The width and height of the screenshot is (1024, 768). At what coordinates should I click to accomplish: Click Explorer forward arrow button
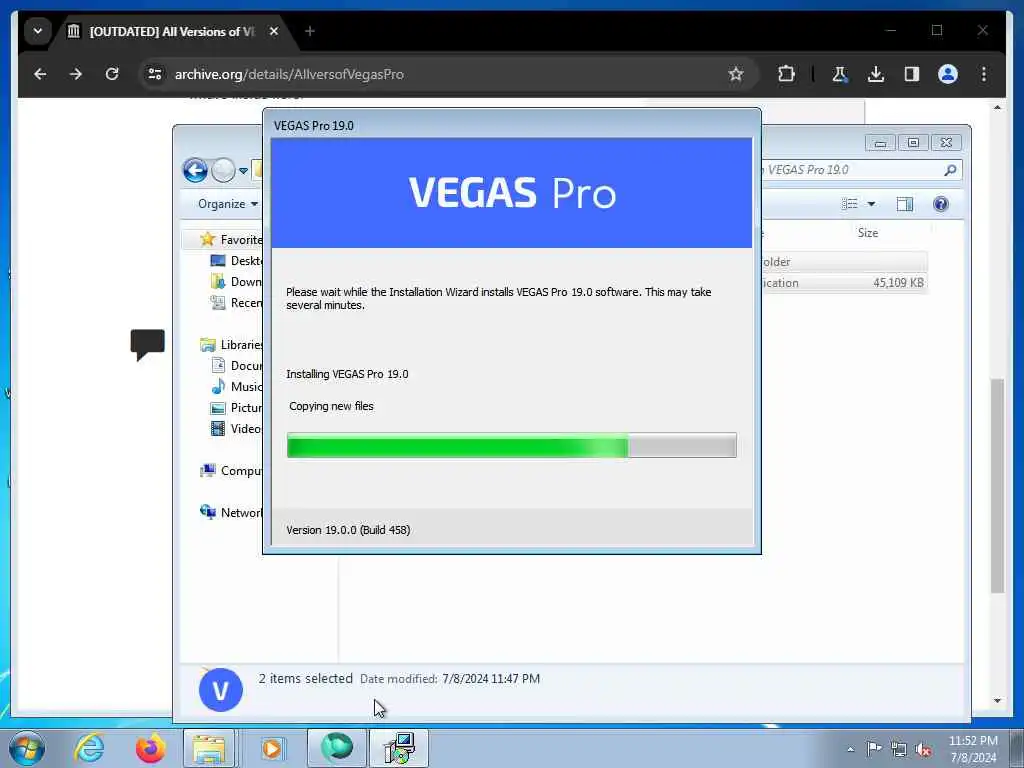point(223,170)
